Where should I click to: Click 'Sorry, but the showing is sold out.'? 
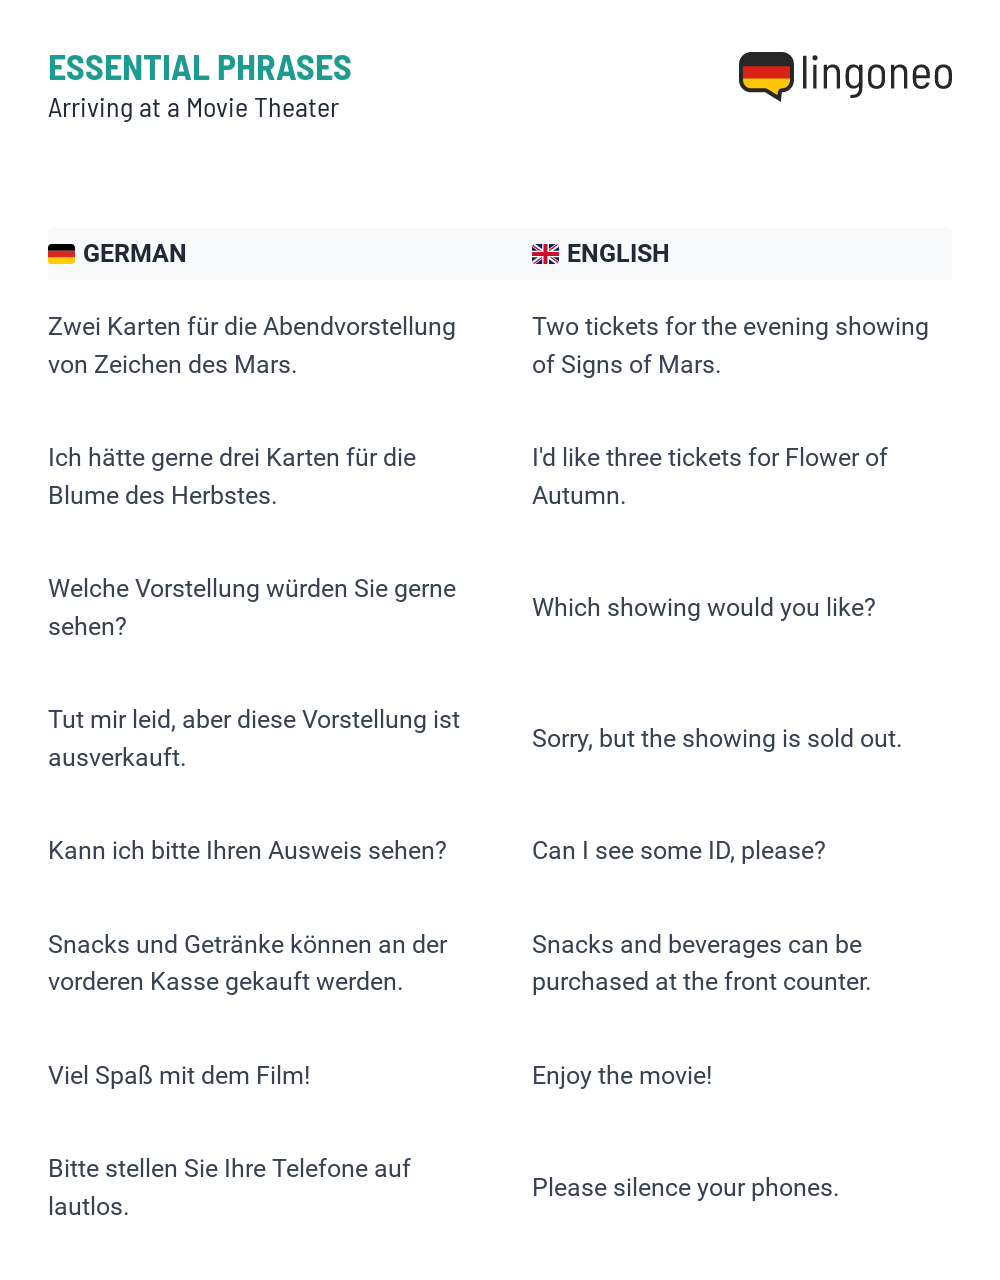(717, 739)
